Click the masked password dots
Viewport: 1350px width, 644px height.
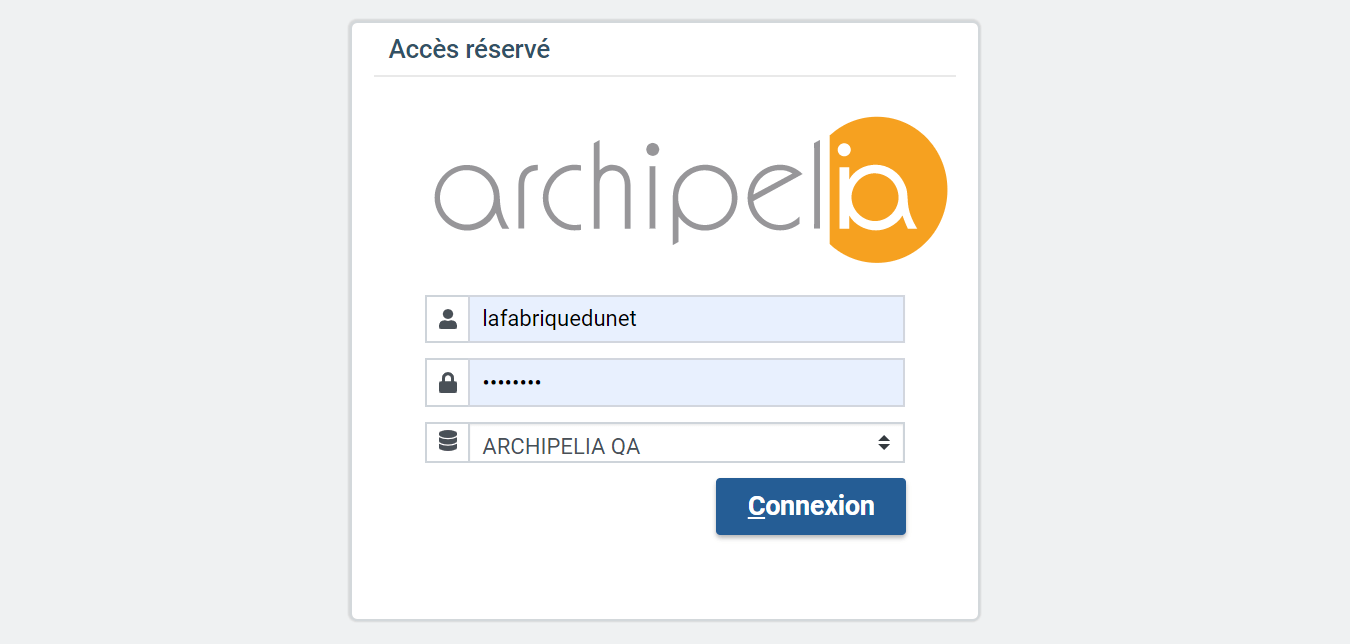click(x=511, y=383)
